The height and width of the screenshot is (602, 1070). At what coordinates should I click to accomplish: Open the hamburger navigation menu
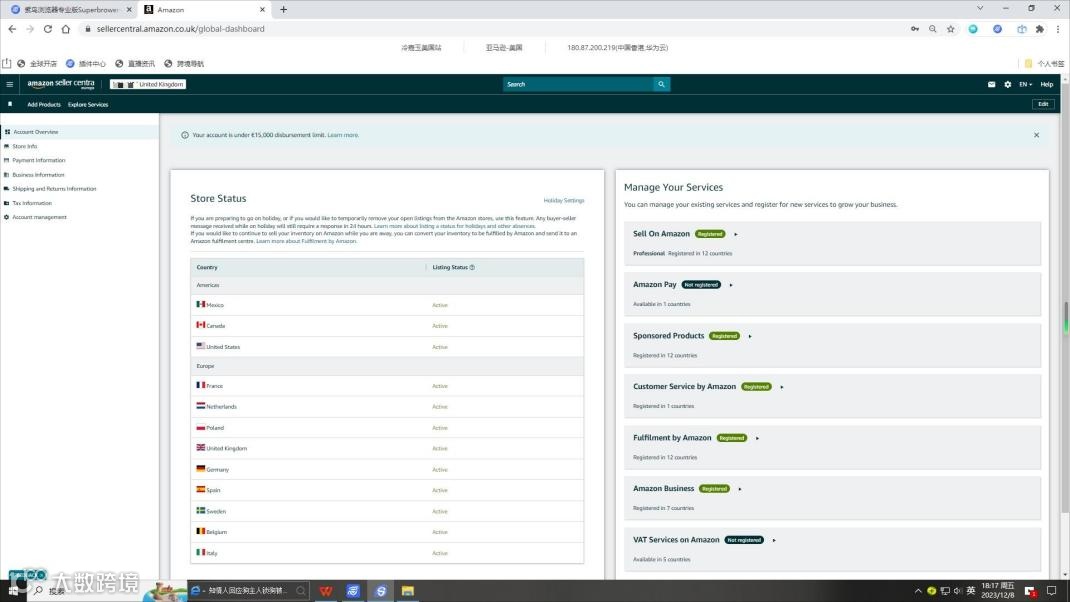tap(10, 85)
